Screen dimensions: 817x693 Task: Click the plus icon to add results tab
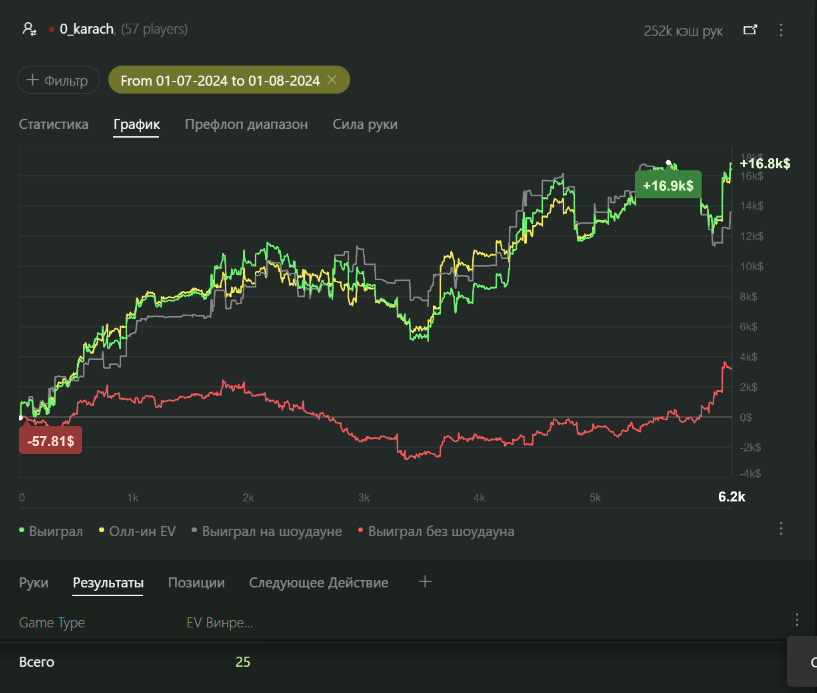(x=425, y=582)
